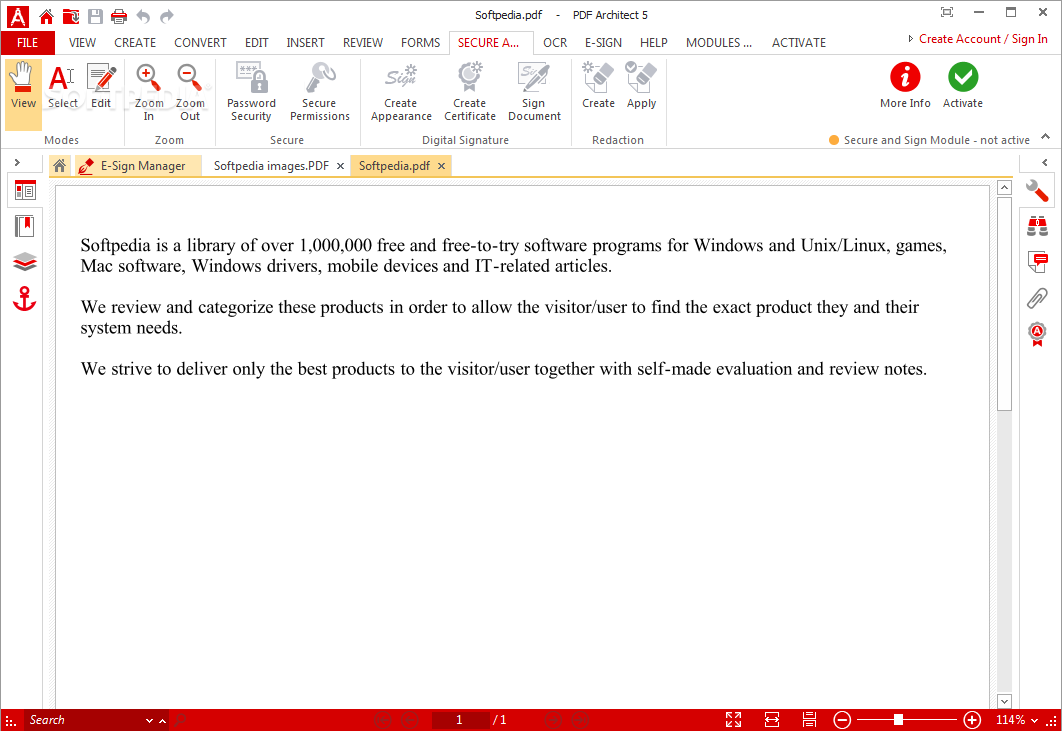Click Create Appearance for signature
The height and width of the screenshot is (731, 1062).
click(x=401, y=92)
